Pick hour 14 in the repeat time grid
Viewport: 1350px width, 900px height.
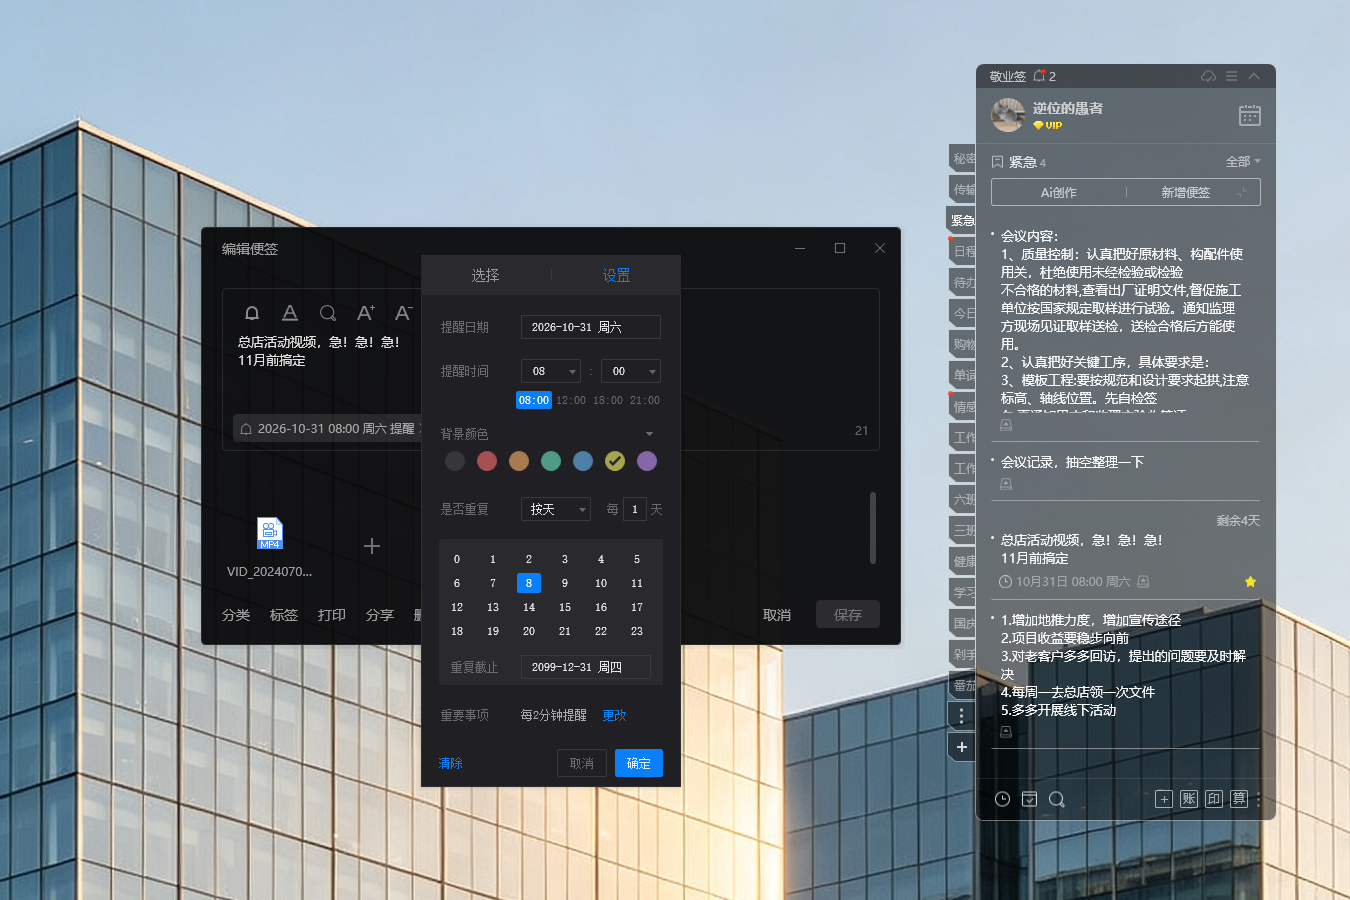529,607
